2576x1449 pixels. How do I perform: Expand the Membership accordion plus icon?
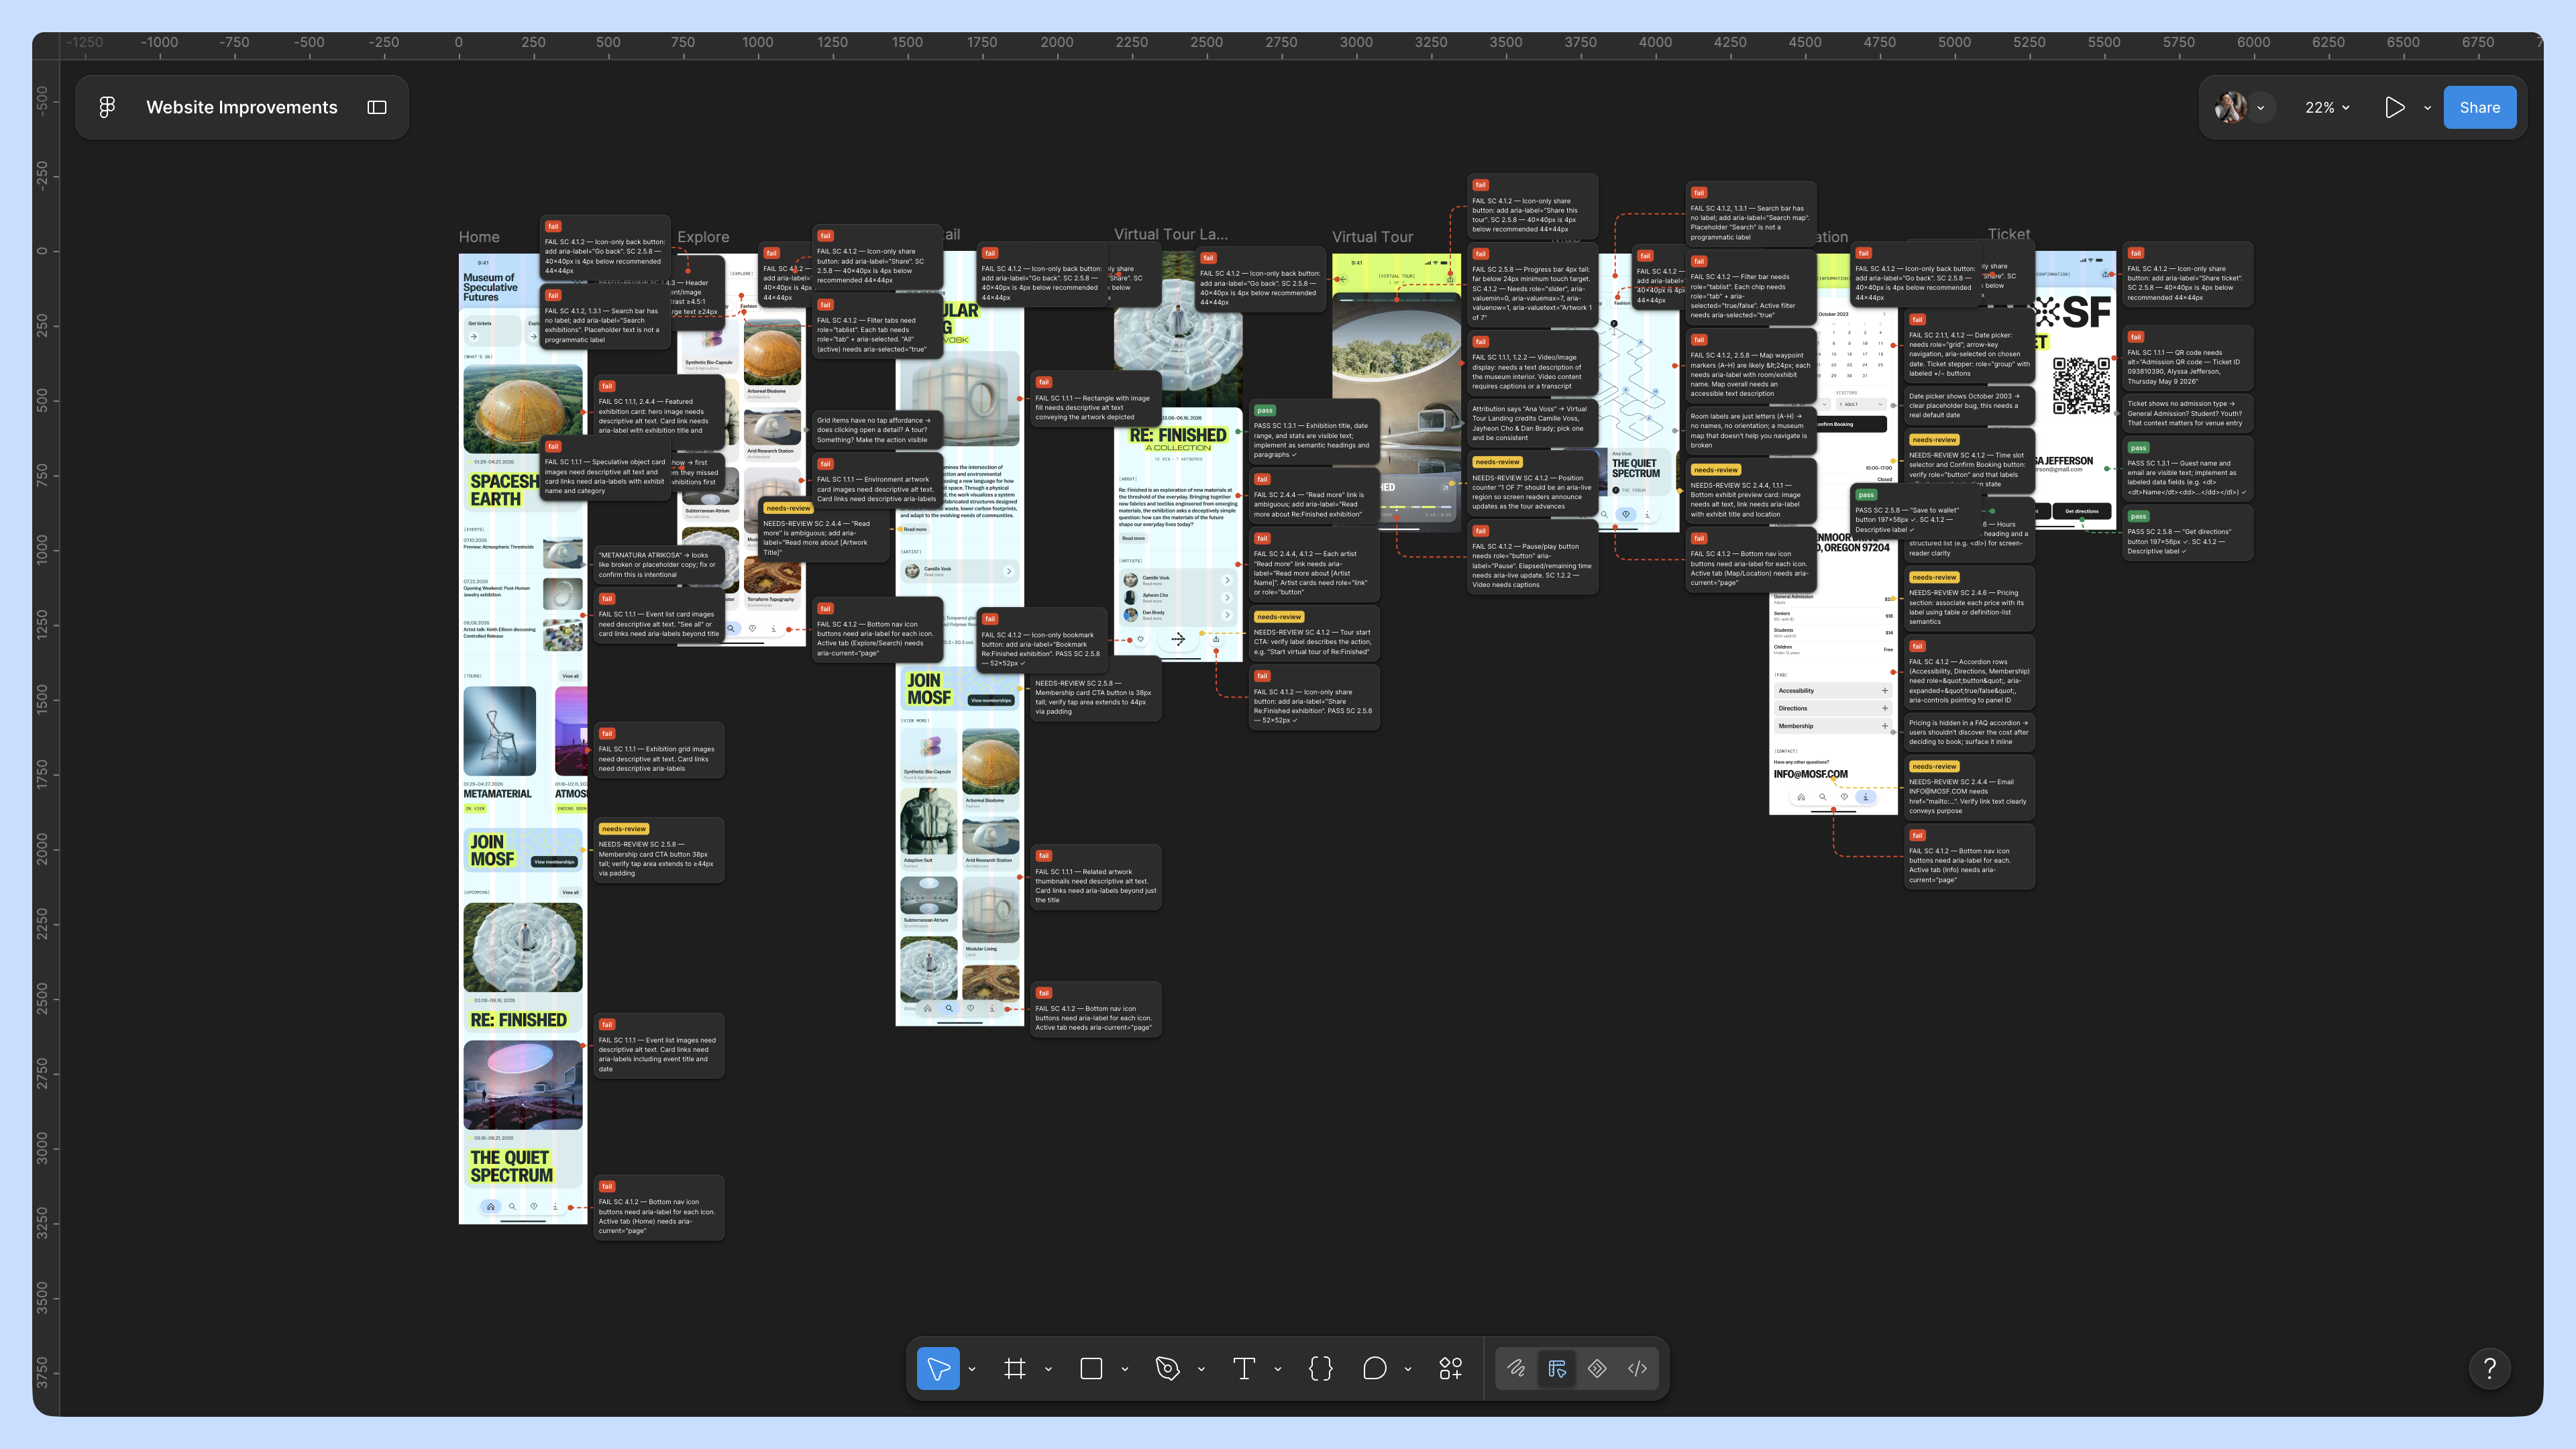(x=1885, y=726)
